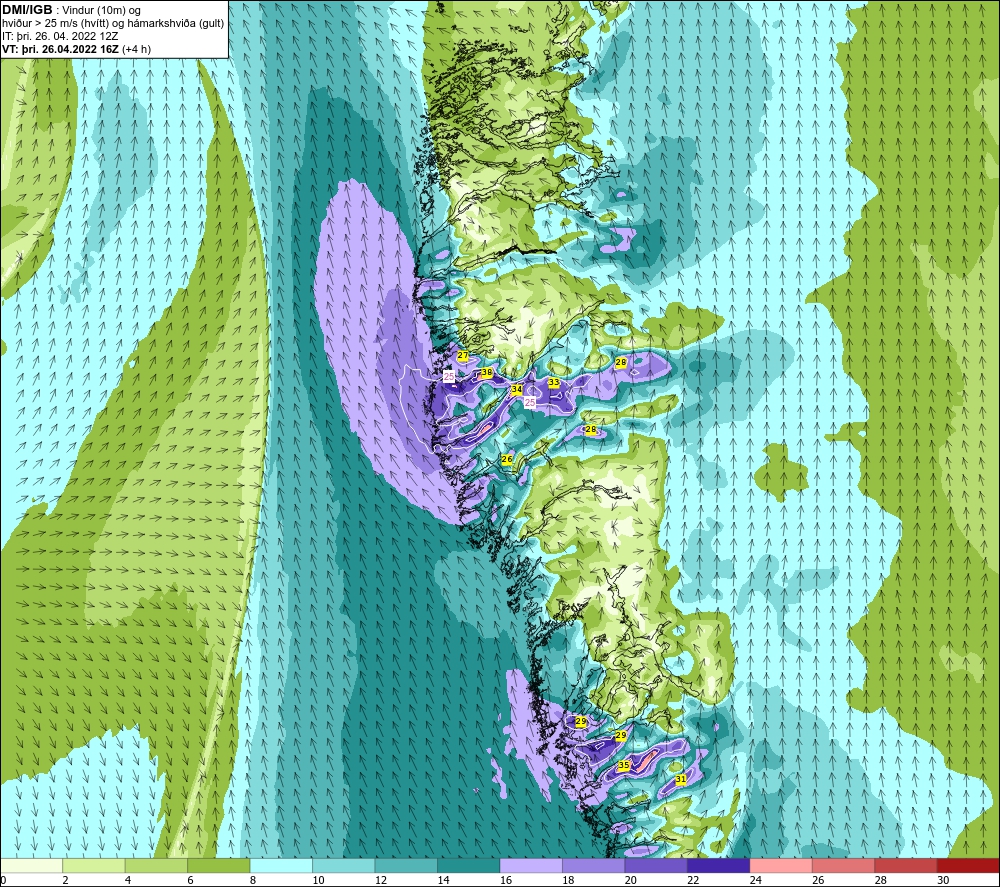Viewport: 1000px width, 887px height.
Task: Click the legend scale number 6
Action: (x=191, y=880)
